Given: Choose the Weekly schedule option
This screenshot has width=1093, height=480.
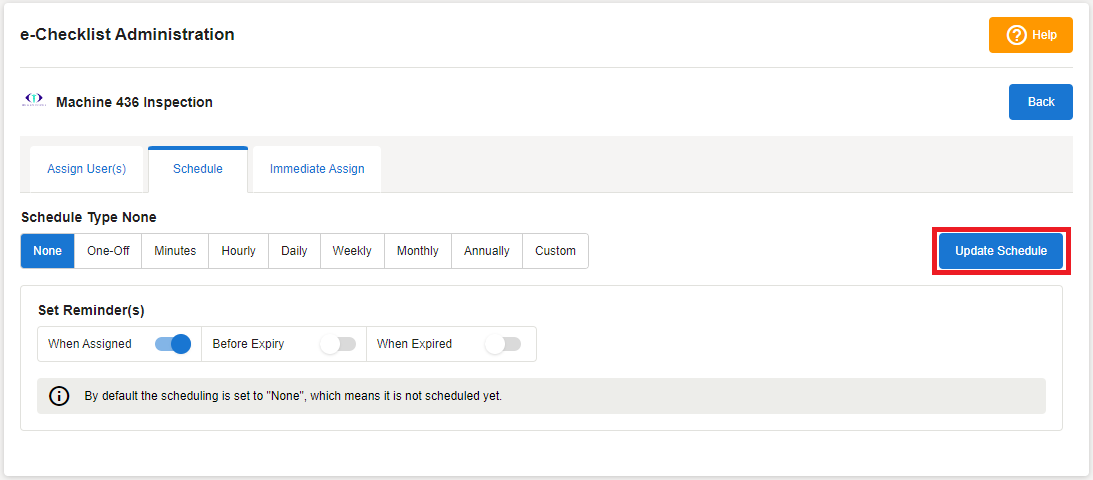Looking at the screenshot, I should 352,251.
